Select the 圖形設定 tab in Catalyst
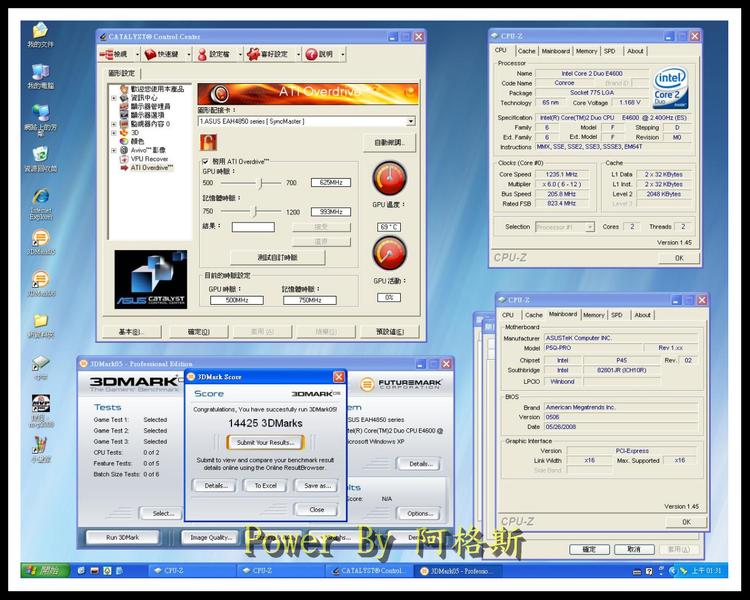The width and height of the screenshot is (750, 600). pos(121,73)
